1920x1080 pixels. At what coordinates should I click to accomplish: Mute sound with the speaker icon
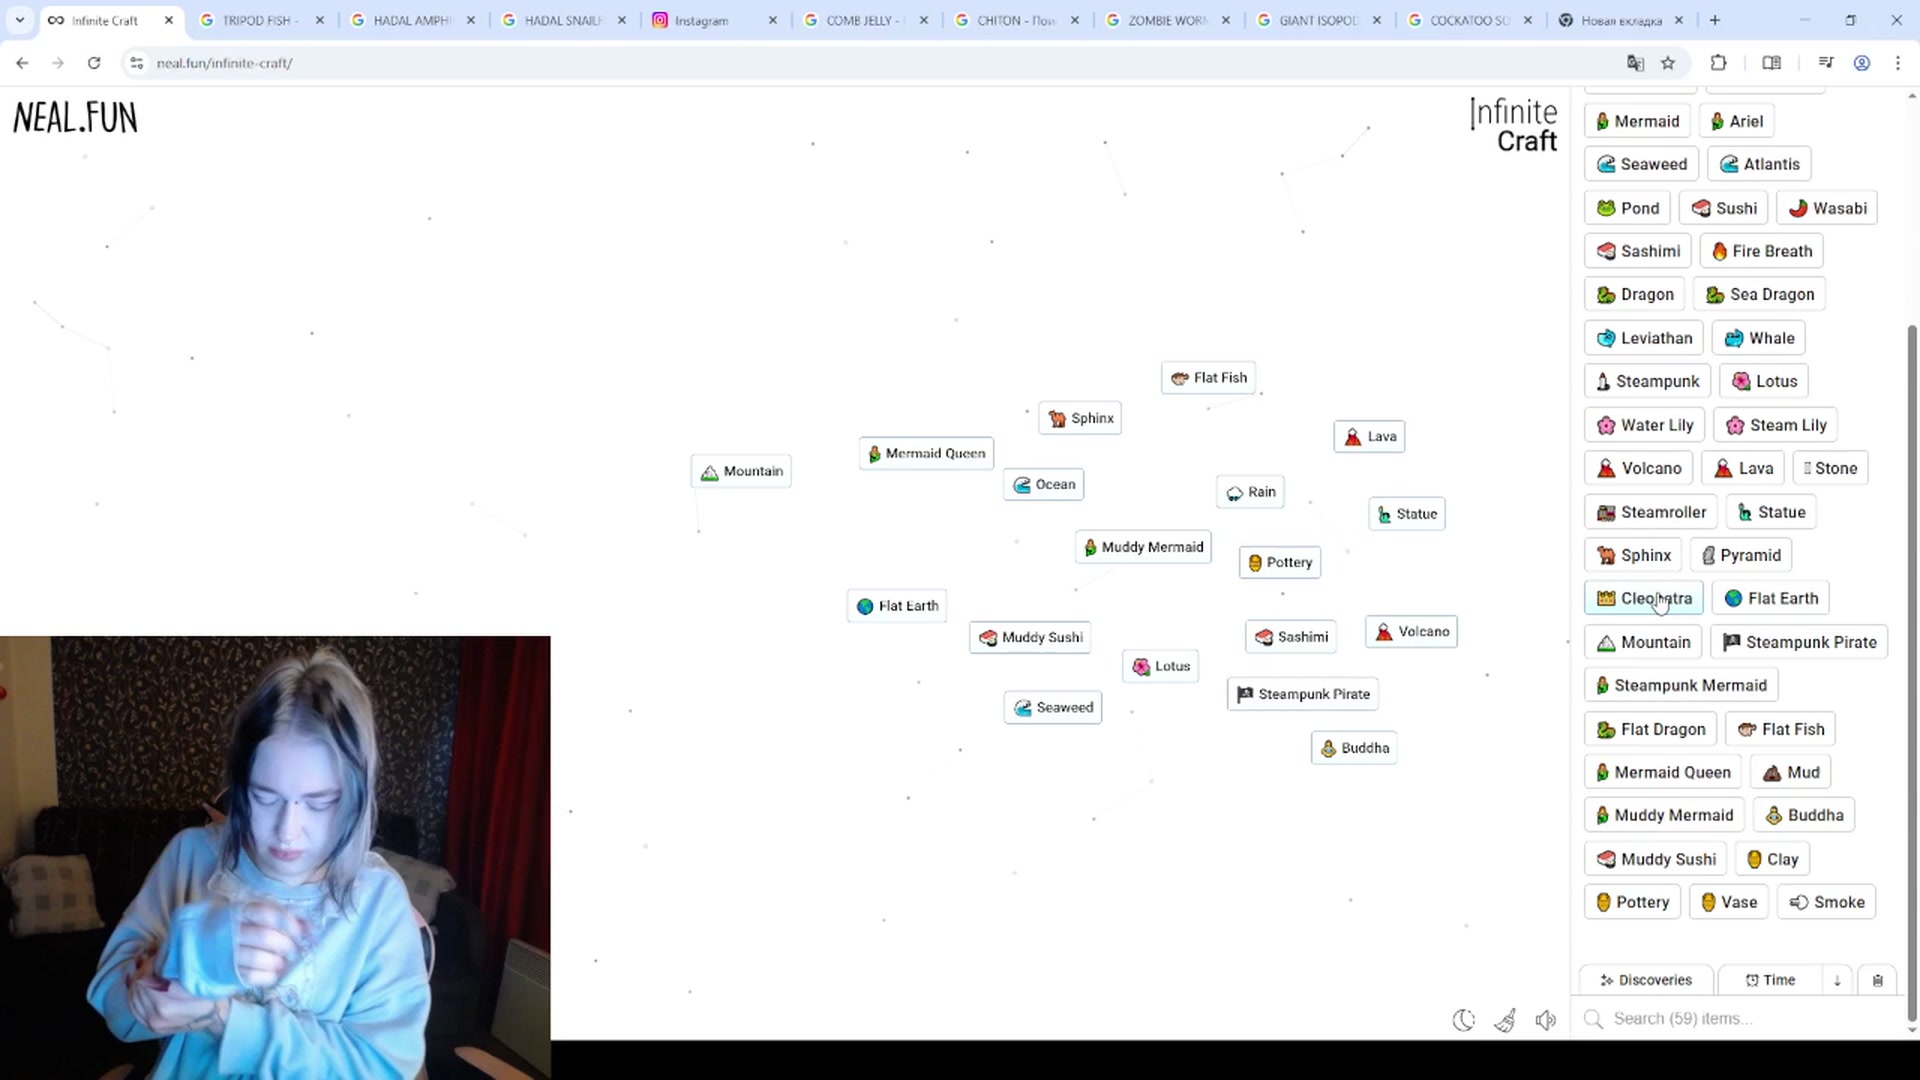pos(1546,1020)
